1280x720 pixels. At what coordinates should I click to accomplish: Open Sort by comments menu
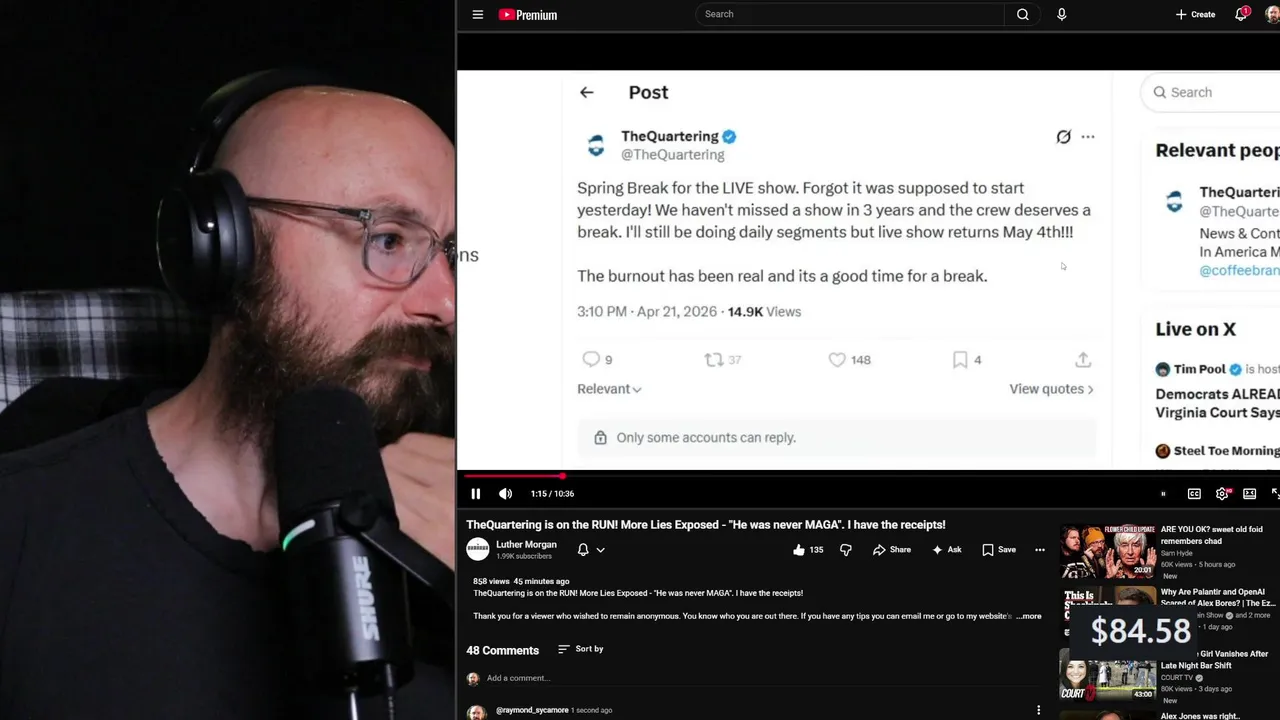click(x=581, y=649)
